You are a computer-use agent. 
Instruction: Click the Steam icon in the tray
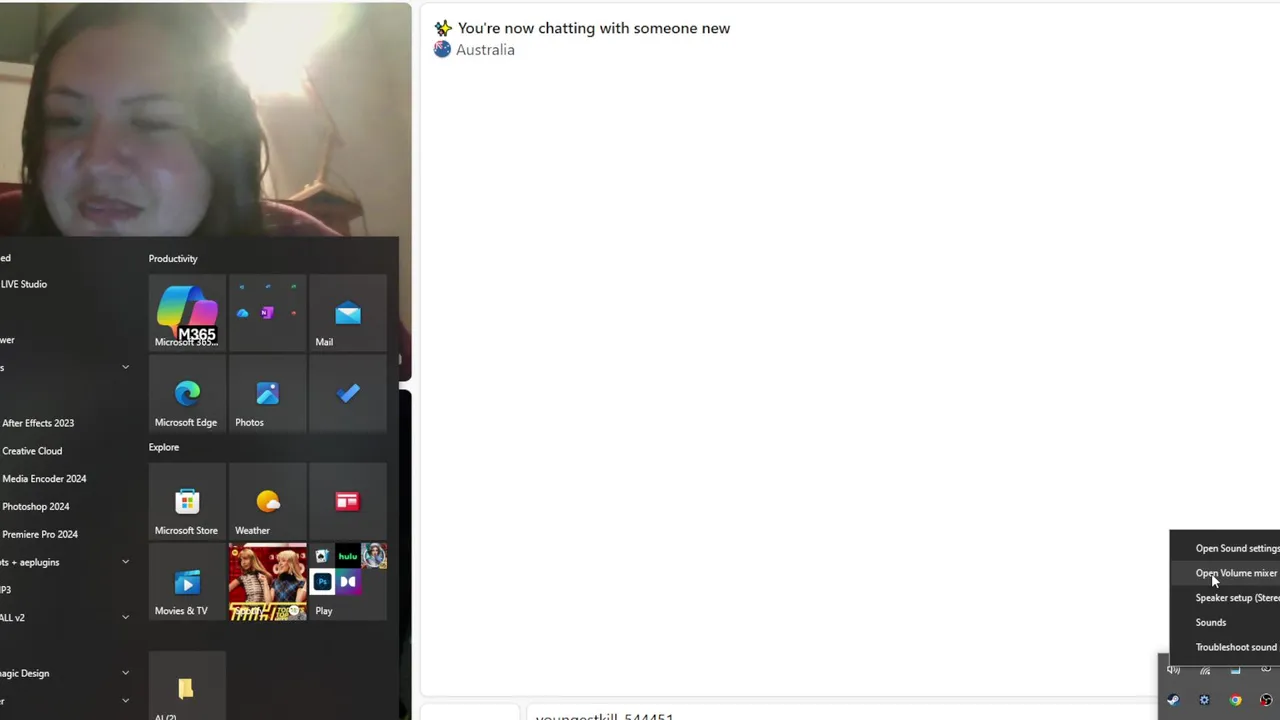[x=1173, y=700]
